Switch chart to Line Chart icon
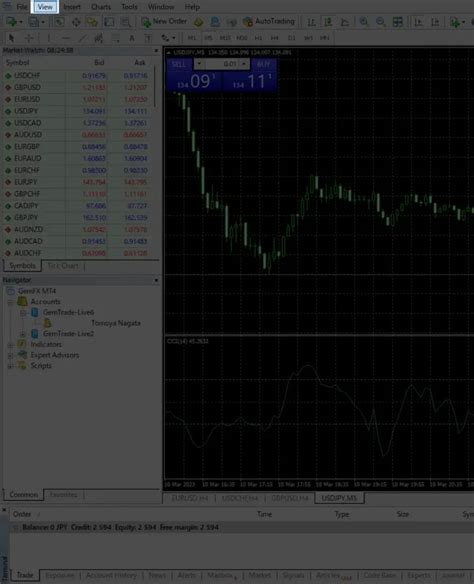The image size is (474, 584). [x=345, y=22]
